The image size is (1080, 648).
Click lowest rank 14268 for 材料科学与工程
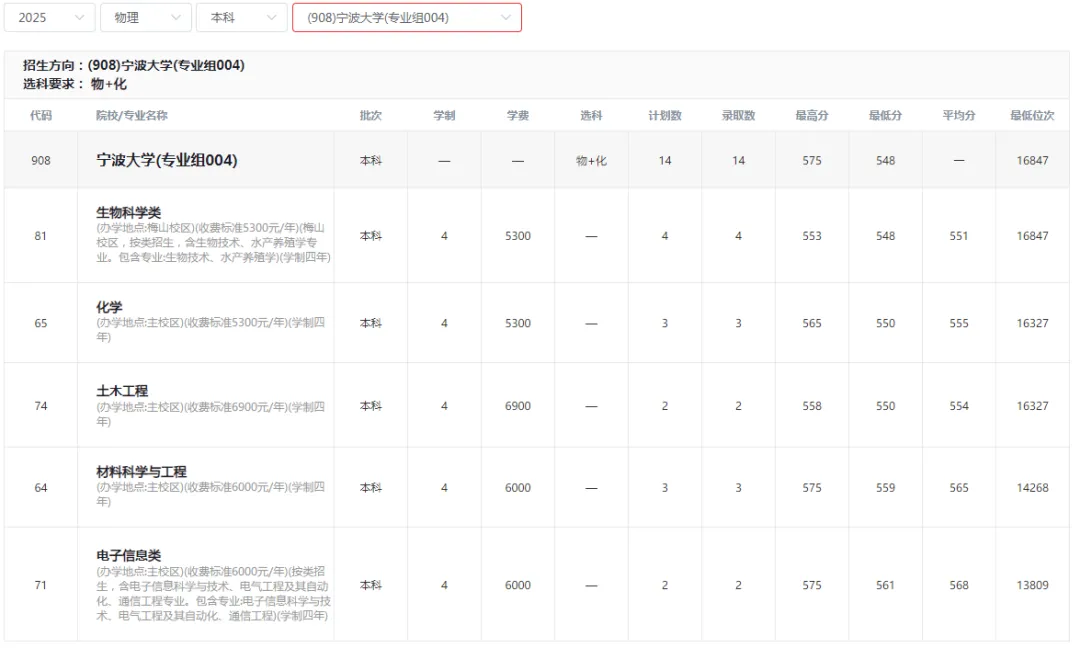[1032, 488]
